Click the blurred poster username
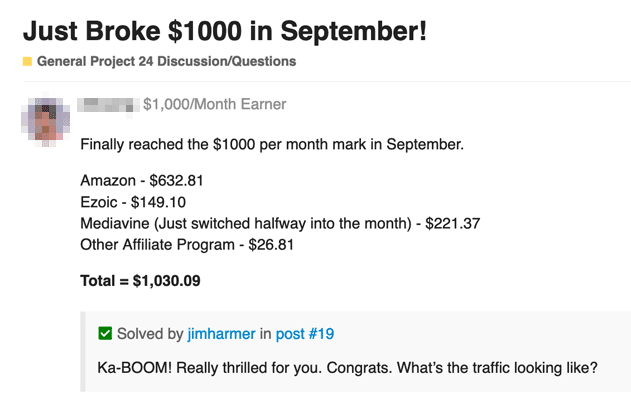 108,103
